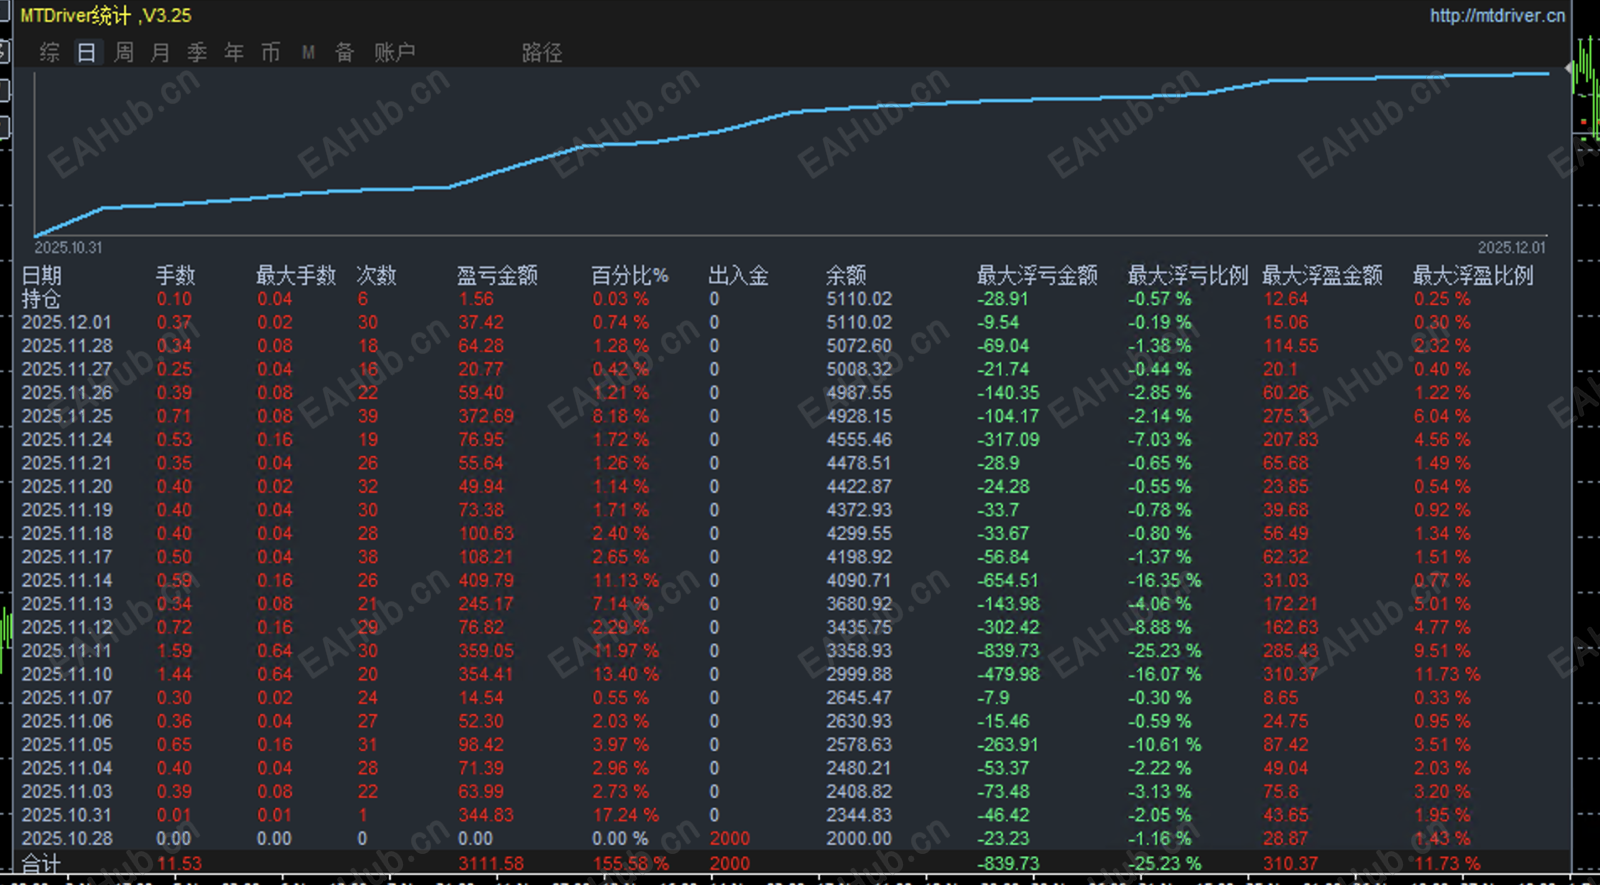Click the 11.53 total lots value

point(179,864)
